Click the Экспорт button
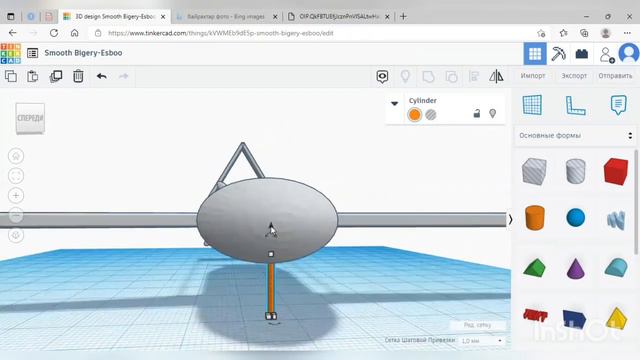This screenshot has width=640, height=360. (x=574, y=76)
